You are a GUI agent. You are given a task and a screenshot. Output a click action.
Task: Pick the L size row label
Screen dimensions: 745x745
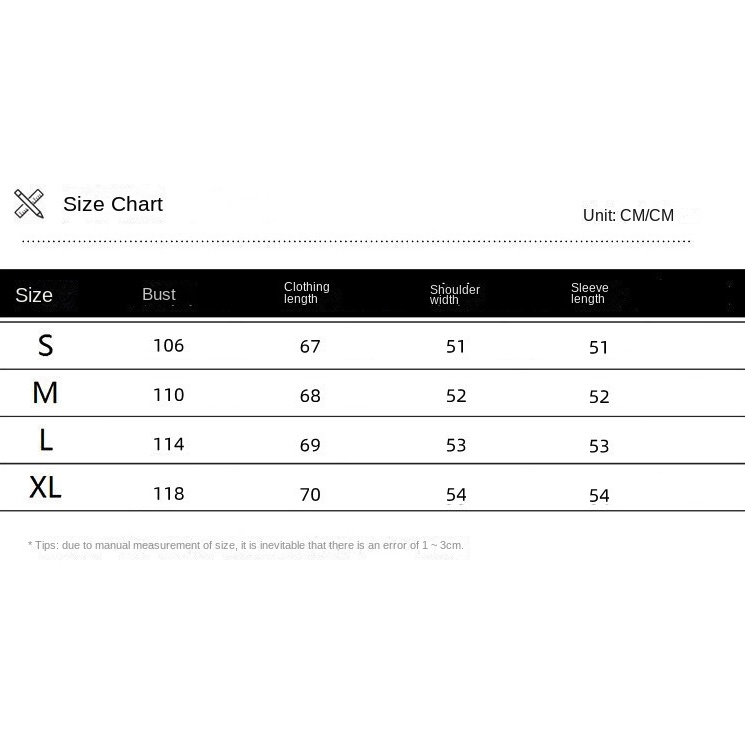[x=46, y=440]
